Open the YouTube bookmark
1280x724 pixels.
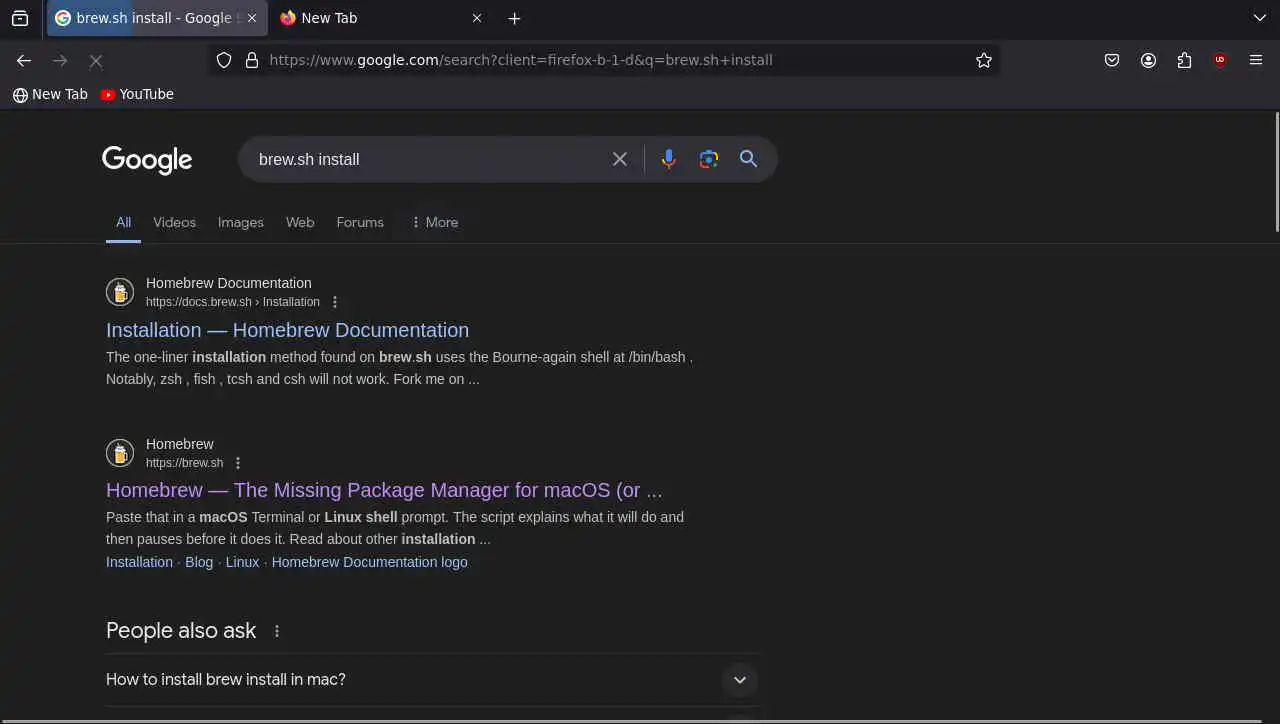coord(137,94)
